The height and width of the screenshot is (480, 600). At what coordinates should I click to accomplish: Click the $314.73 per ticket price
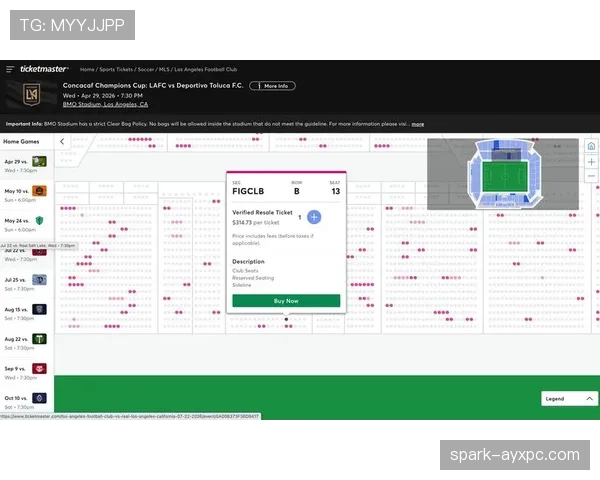[256, 222]
